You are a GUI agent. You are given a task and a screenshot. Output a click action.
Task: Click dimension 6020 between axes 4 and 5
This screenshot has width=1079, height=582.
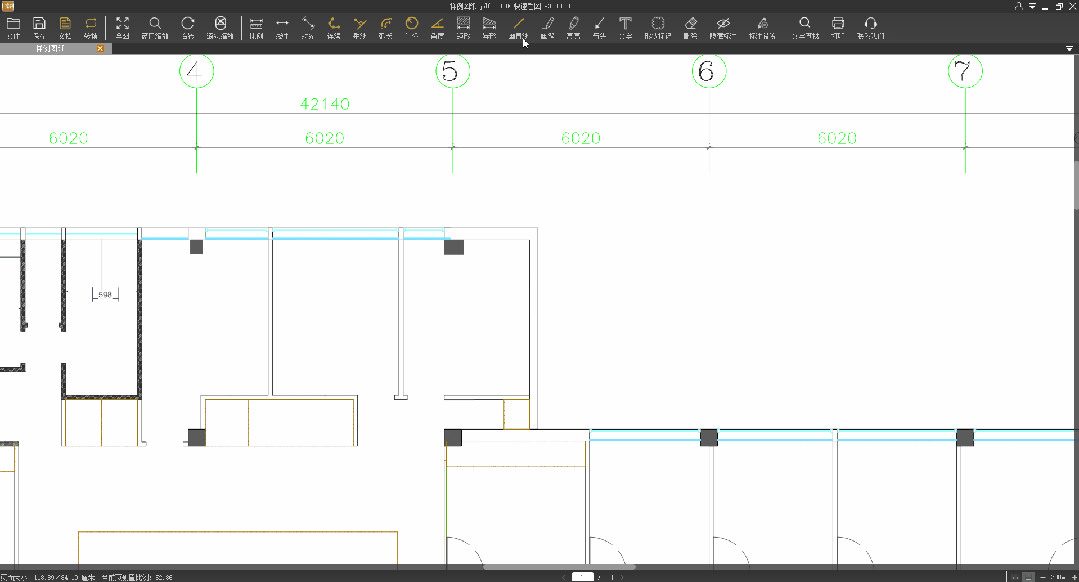click(x=325, y=138)
